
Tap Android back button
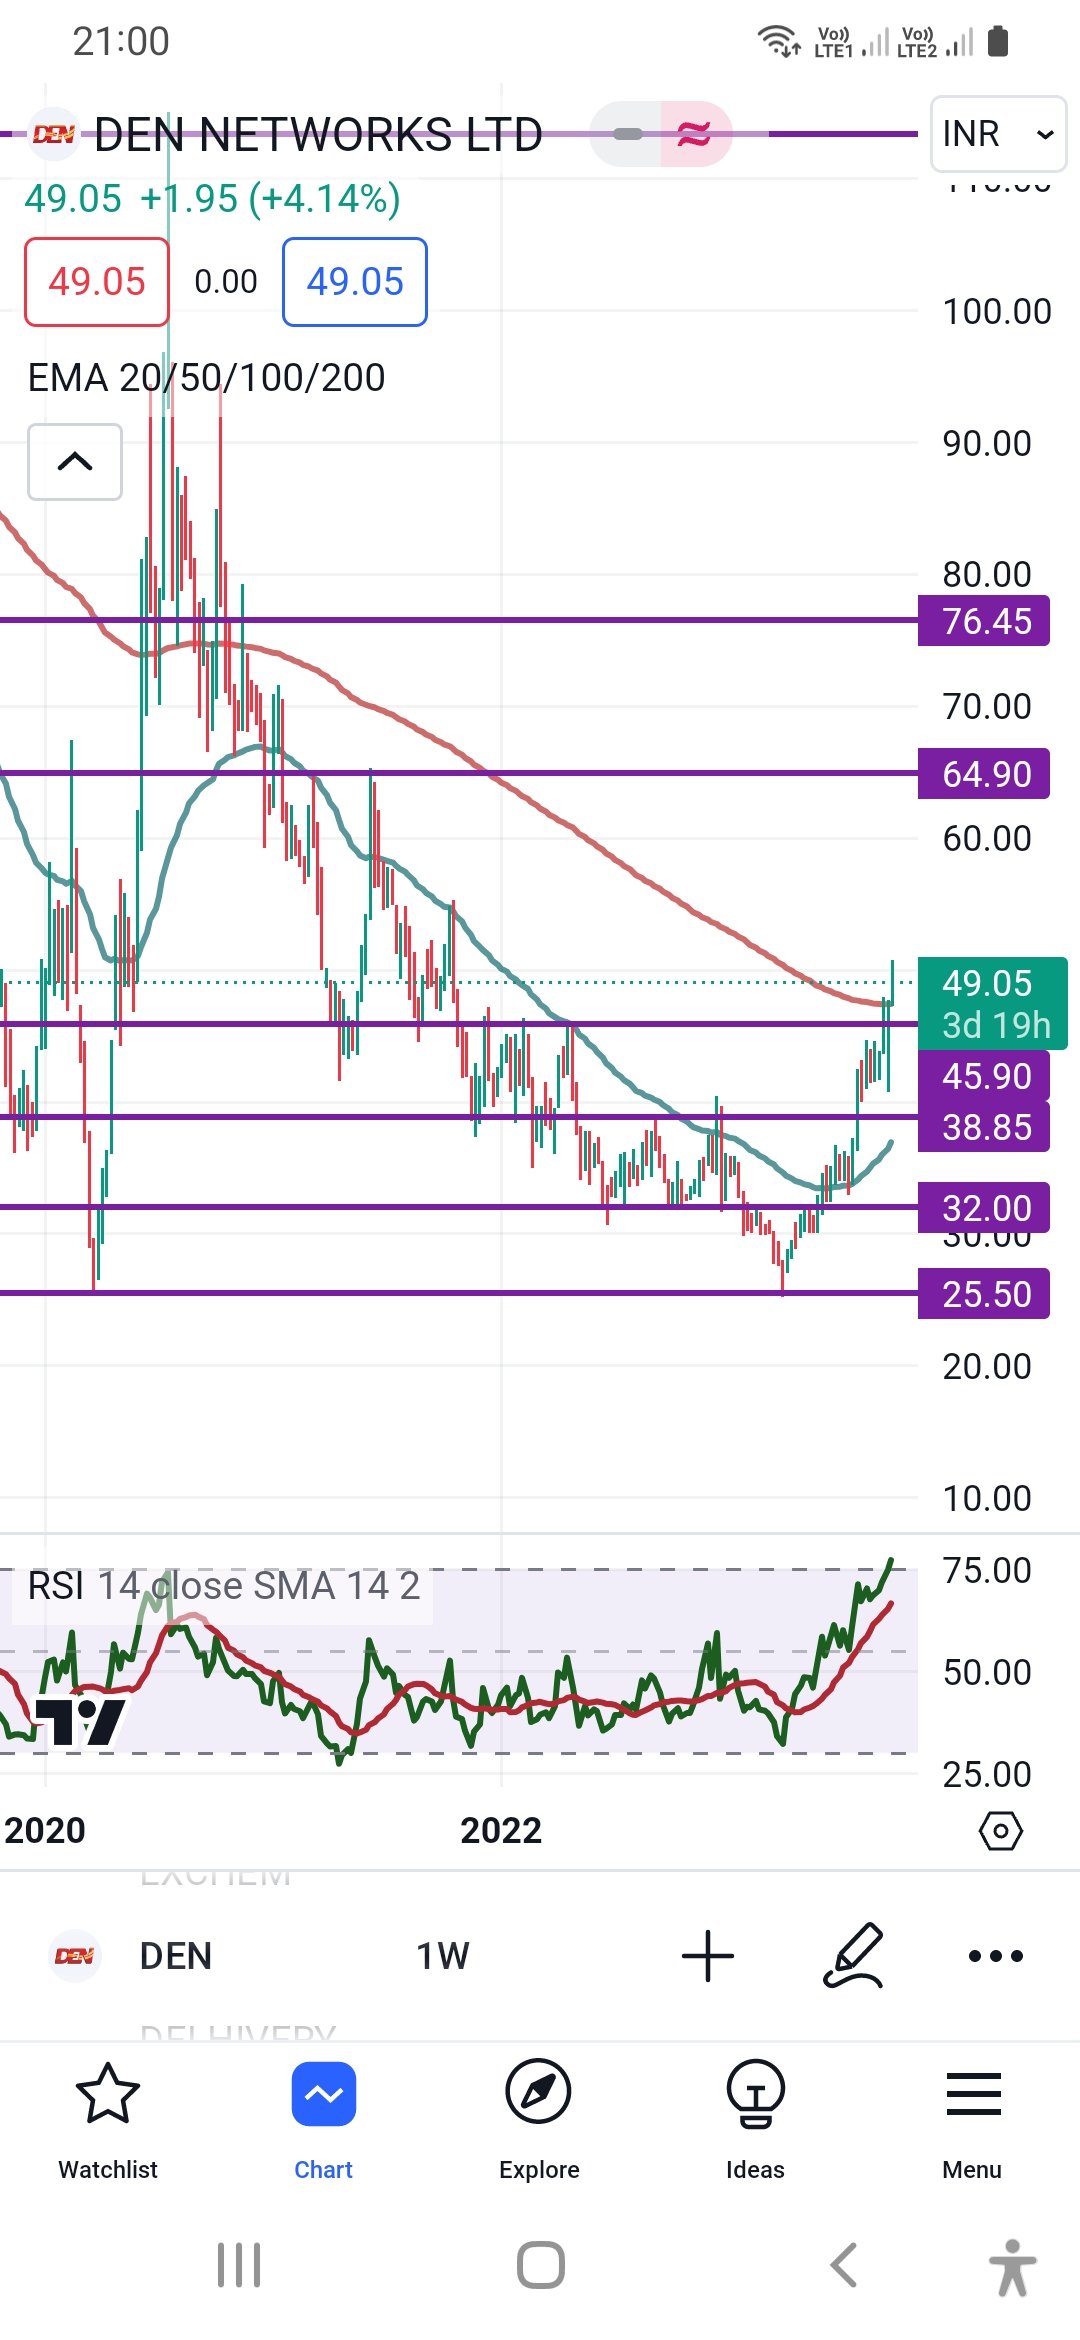(x=844, y=2265)
